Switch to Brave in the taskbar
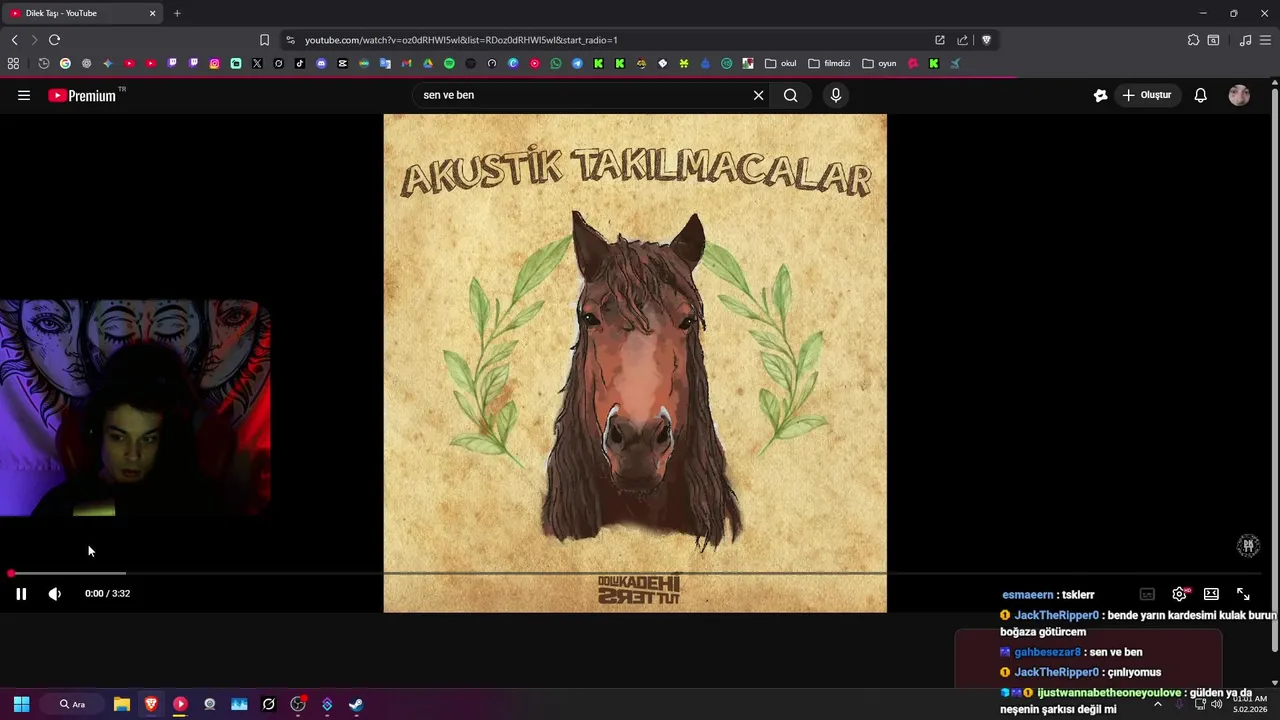1280x720 pixels. 151,704
